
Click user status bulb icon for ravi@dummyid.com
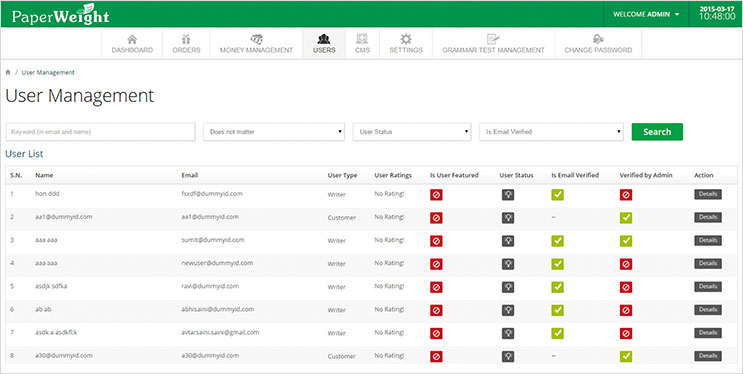tap(508, 287)
